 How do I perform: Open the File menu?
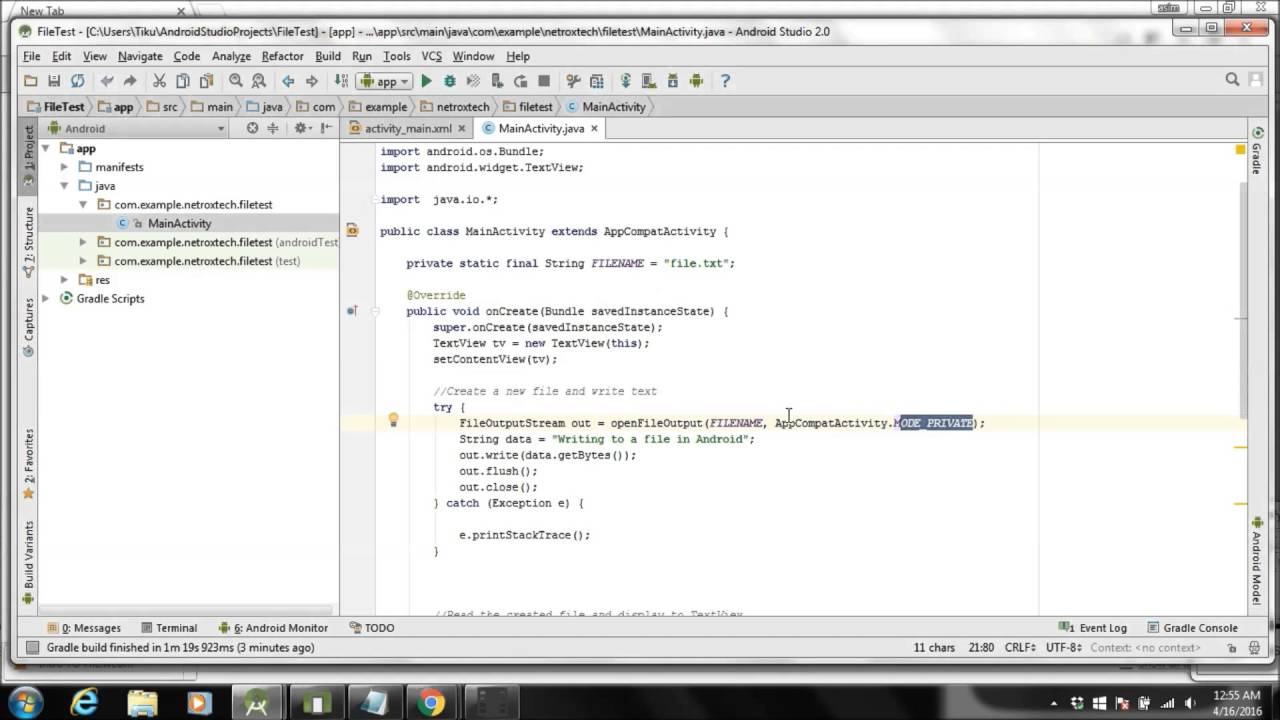tap(32, 56)
